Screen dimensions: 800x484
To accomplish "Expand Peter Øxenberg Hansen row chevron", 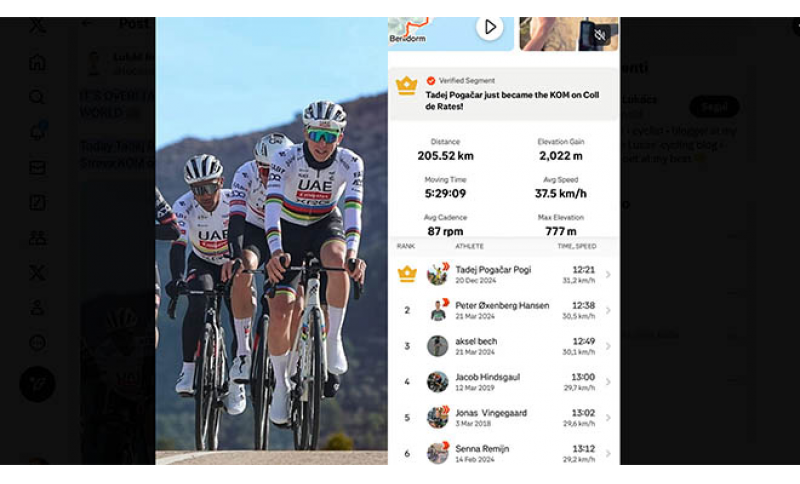I will 608,310.
